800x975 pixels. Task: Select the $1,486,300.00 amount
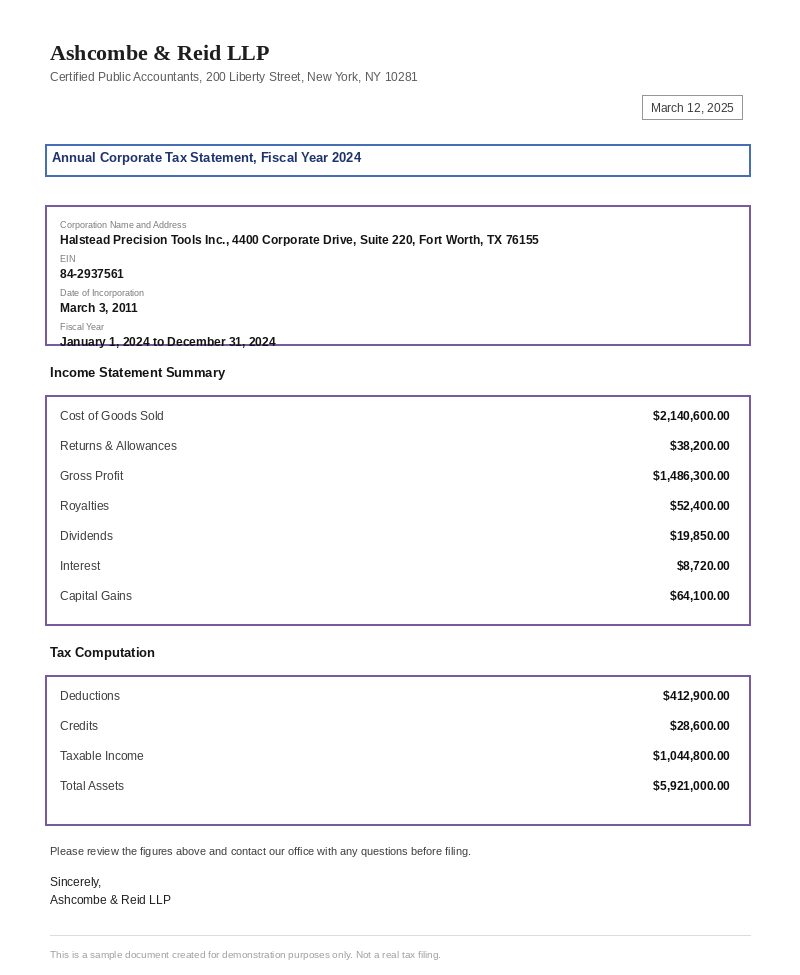pos(691,476)
